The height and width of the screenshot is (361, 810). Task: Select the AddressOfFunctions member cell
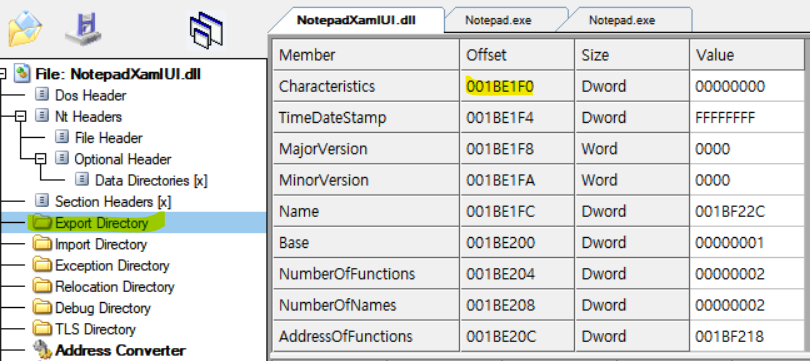point(366,336)
